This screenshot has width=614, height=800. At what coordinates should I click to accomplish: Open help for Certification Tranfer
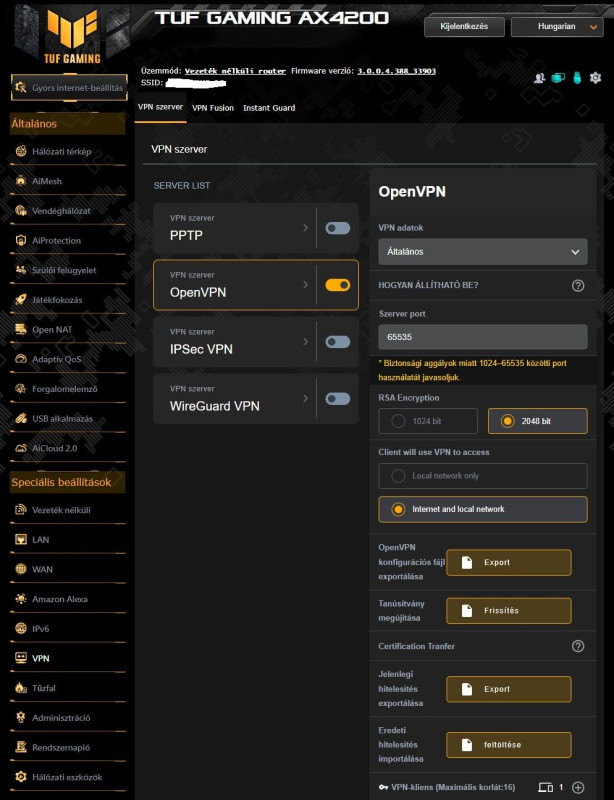pos(578,646)
